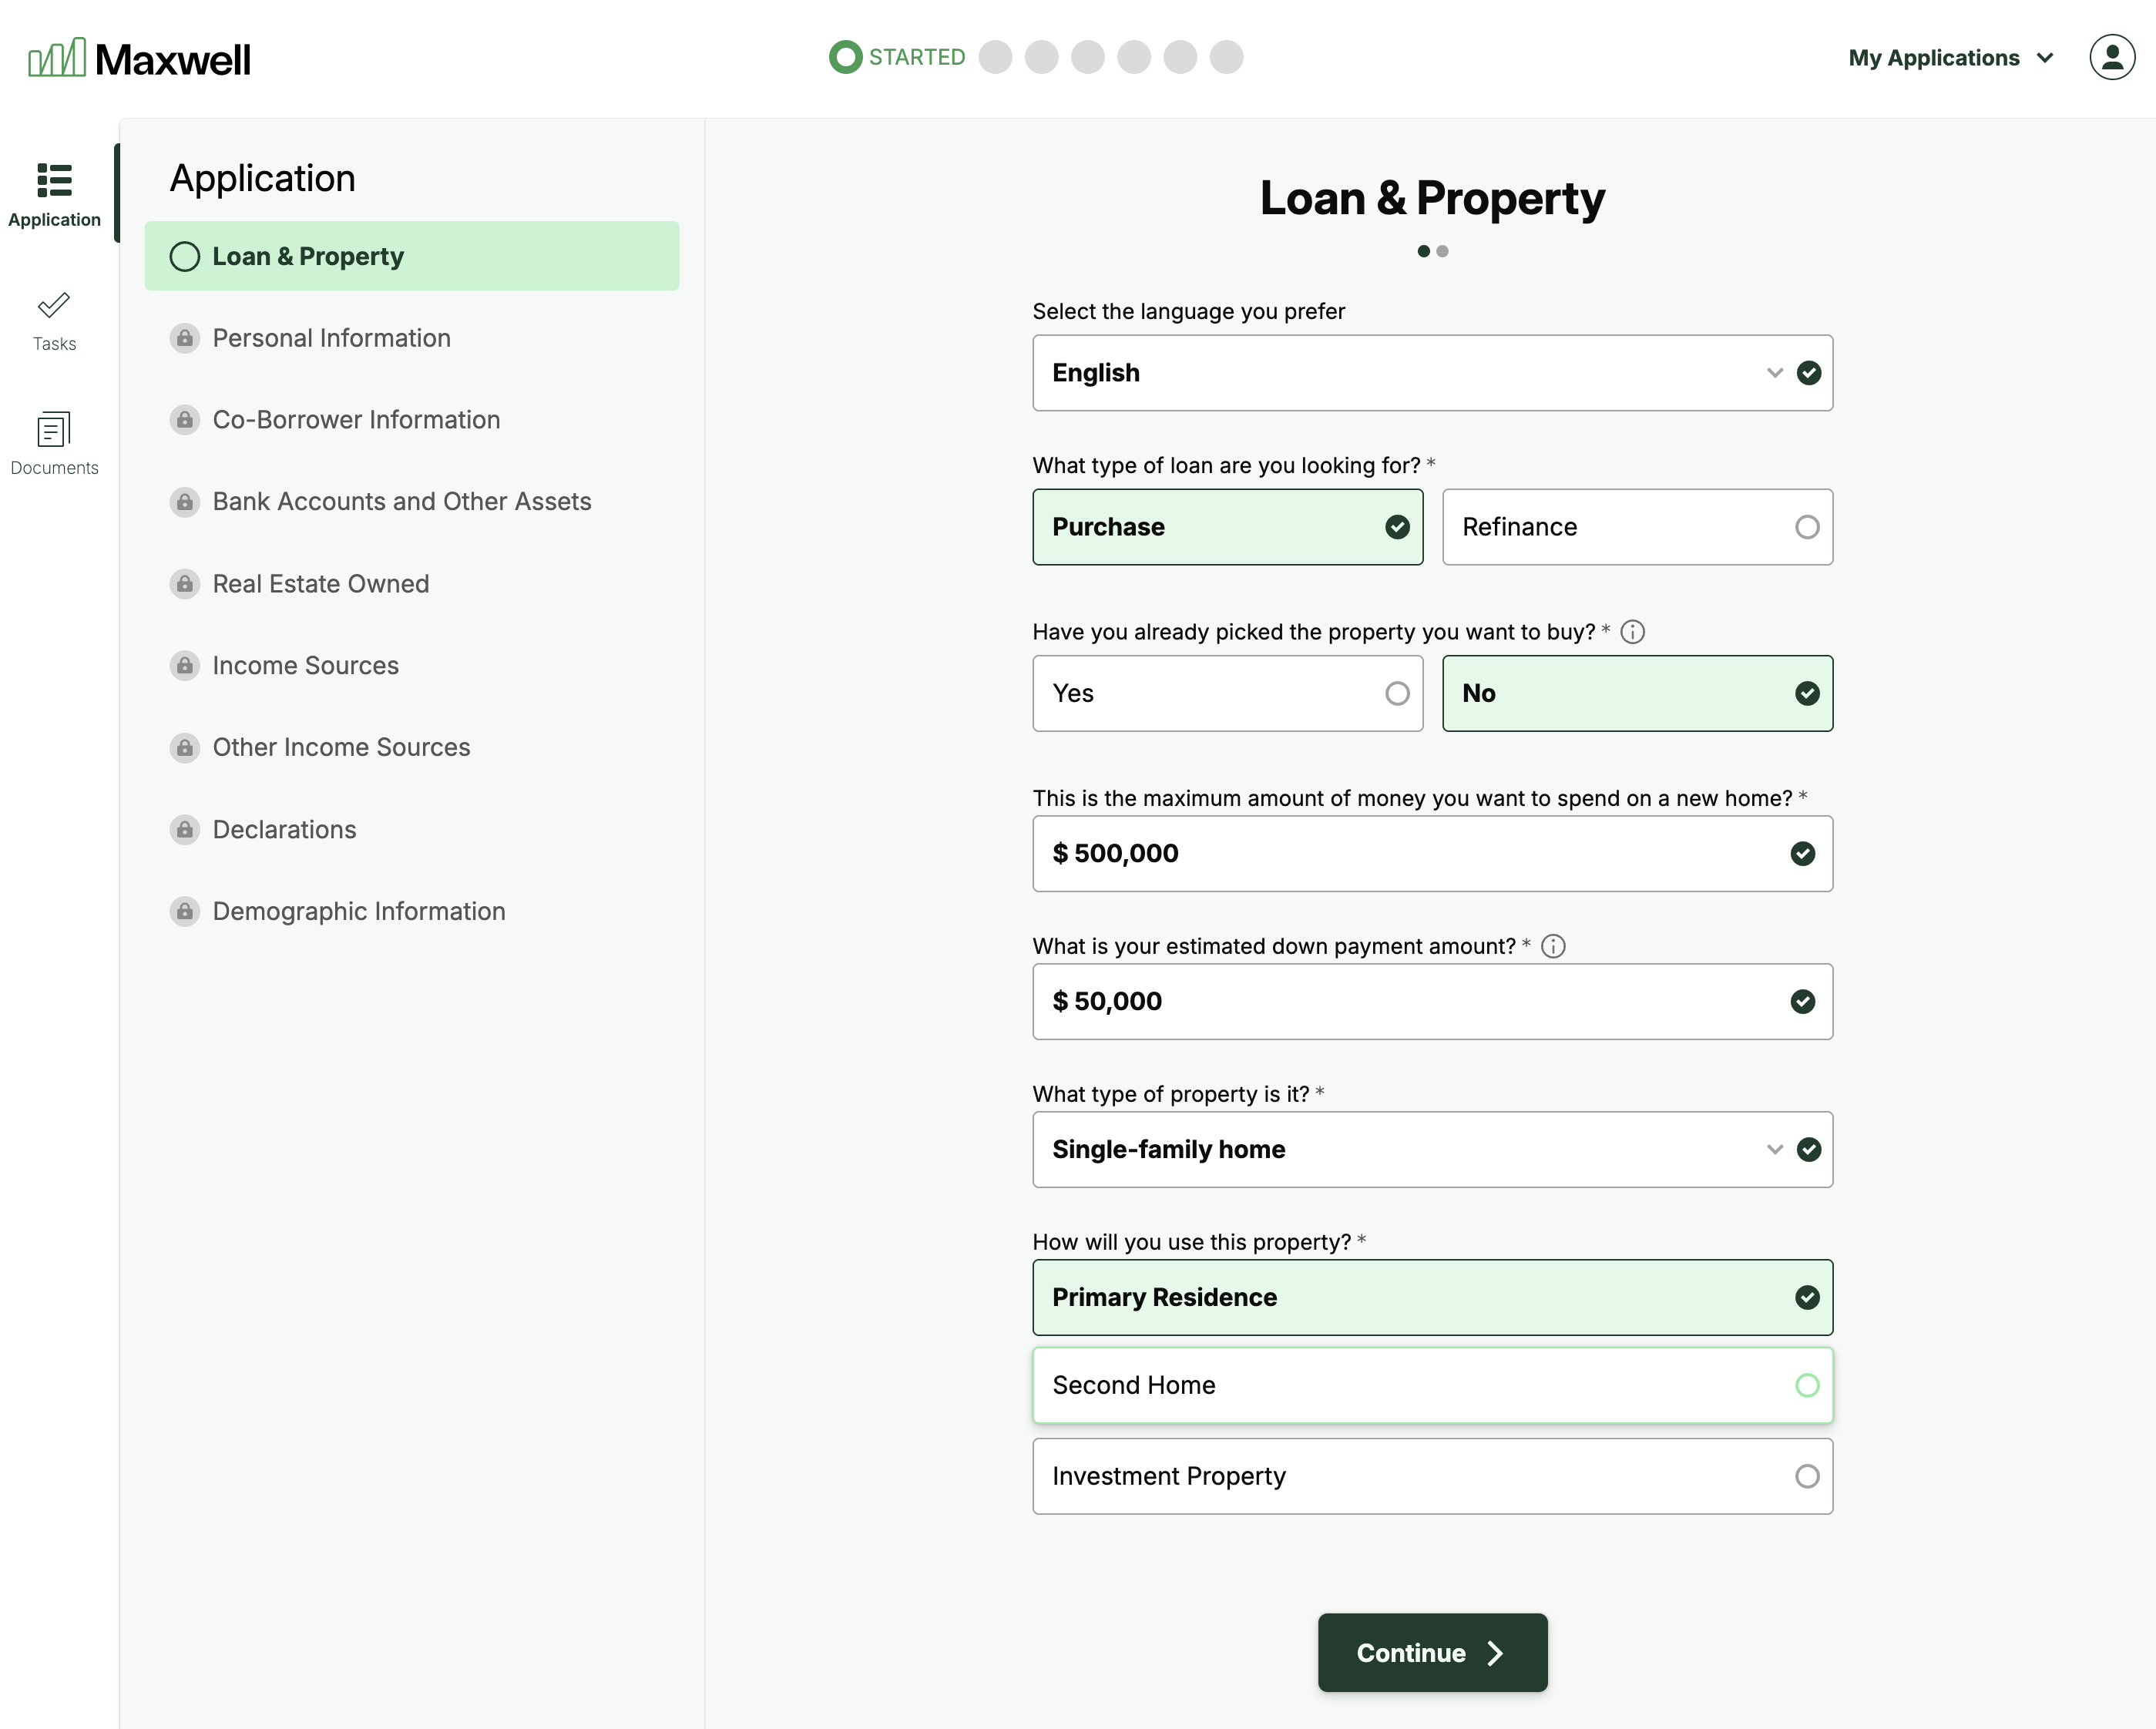
Task: Open the Income Sources section
Action: pyautogui.click(x=305, y=665)
